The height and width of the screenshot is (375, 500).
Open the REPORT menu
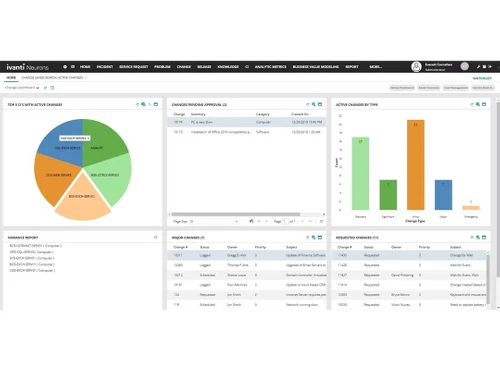352,67
